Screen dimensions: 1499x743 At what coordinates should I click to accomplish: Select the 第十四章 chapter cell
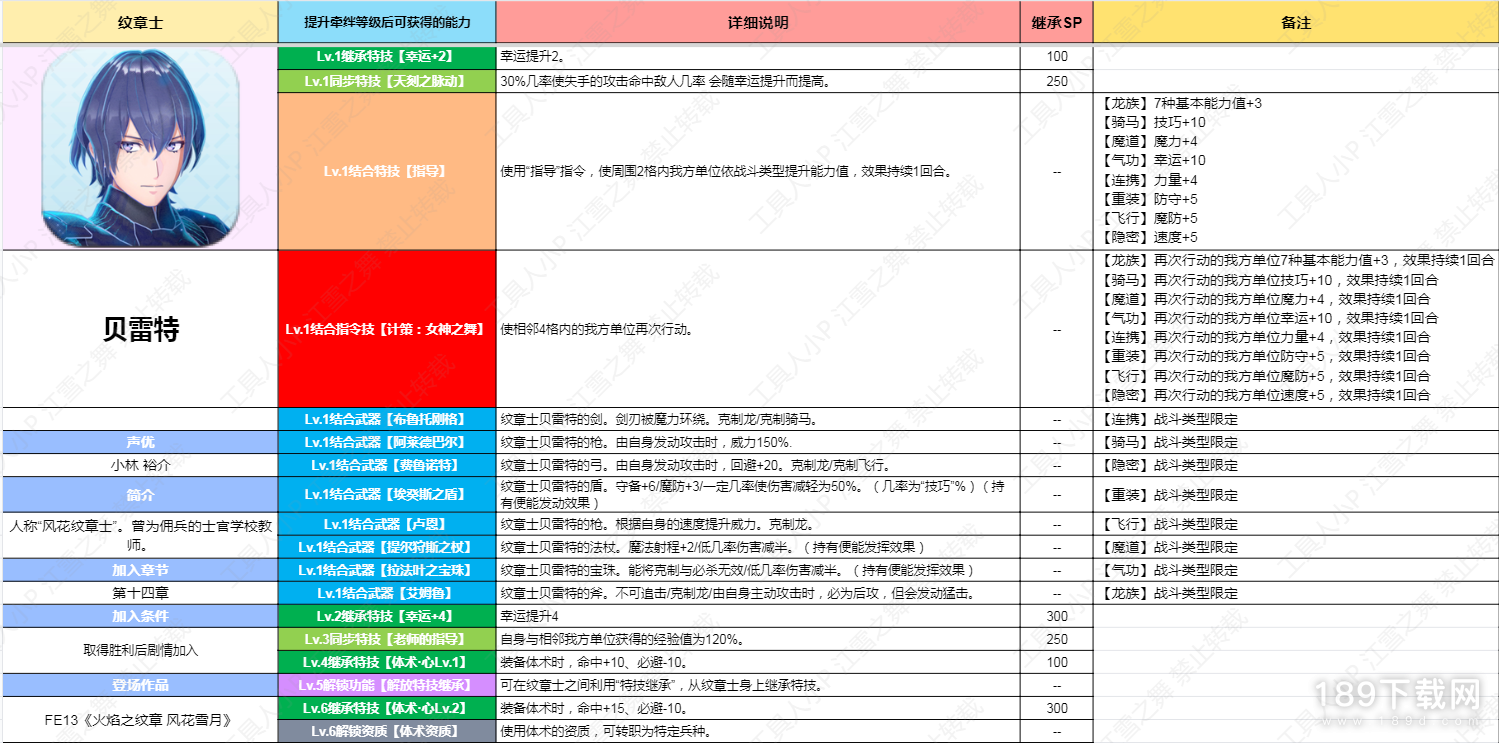click(140, 593)
